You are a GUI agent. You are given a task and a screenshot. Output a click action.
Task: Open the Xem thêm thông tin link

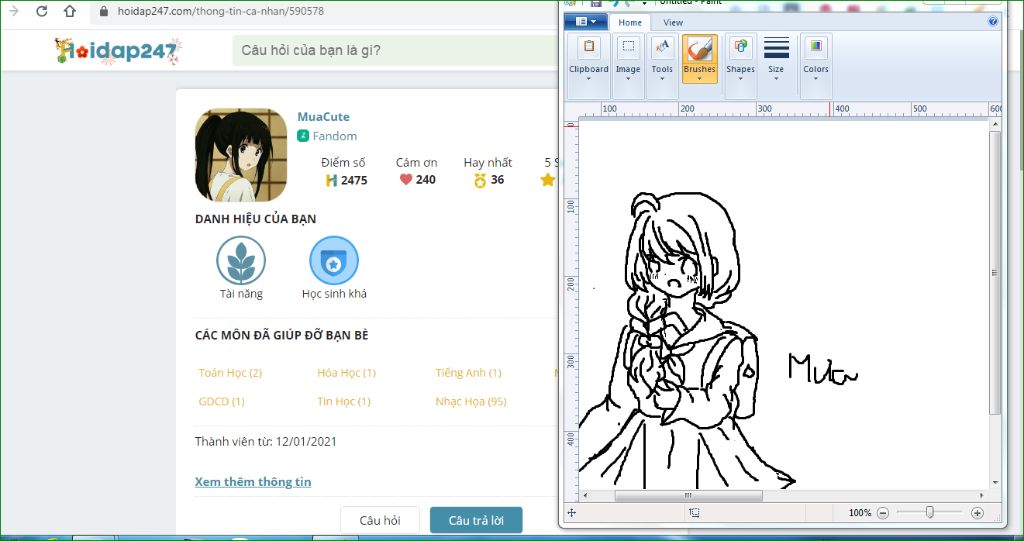tap(253, 482)
